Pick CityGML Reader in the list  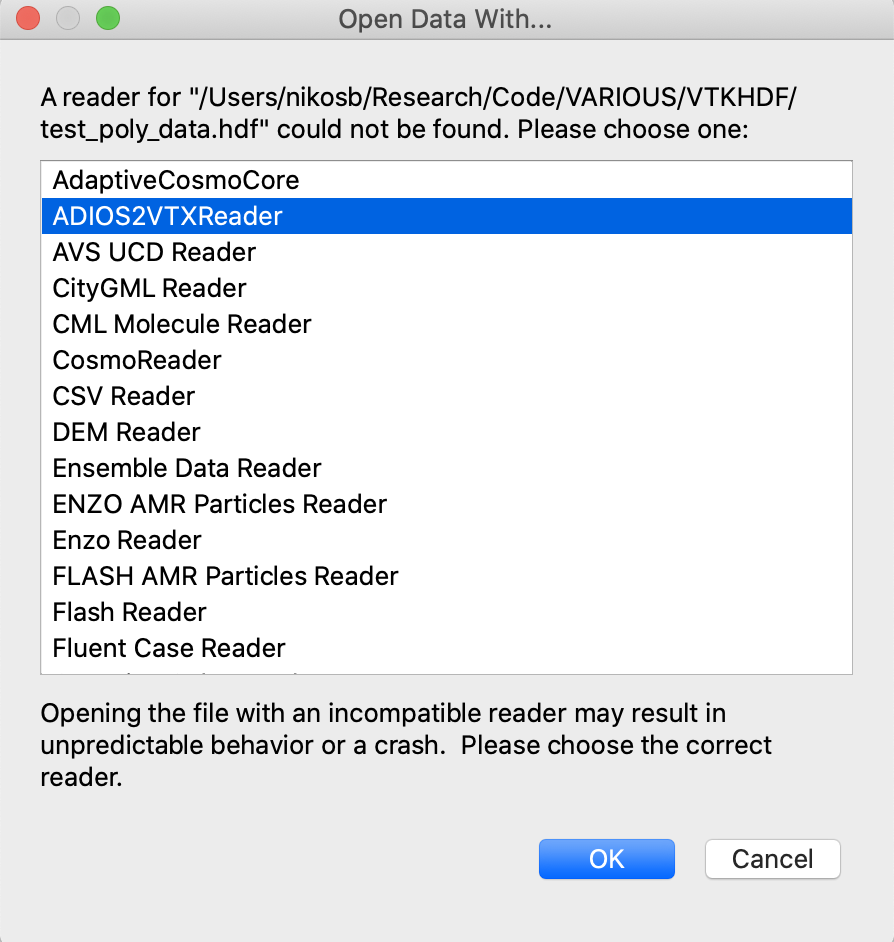click(150, 288)
